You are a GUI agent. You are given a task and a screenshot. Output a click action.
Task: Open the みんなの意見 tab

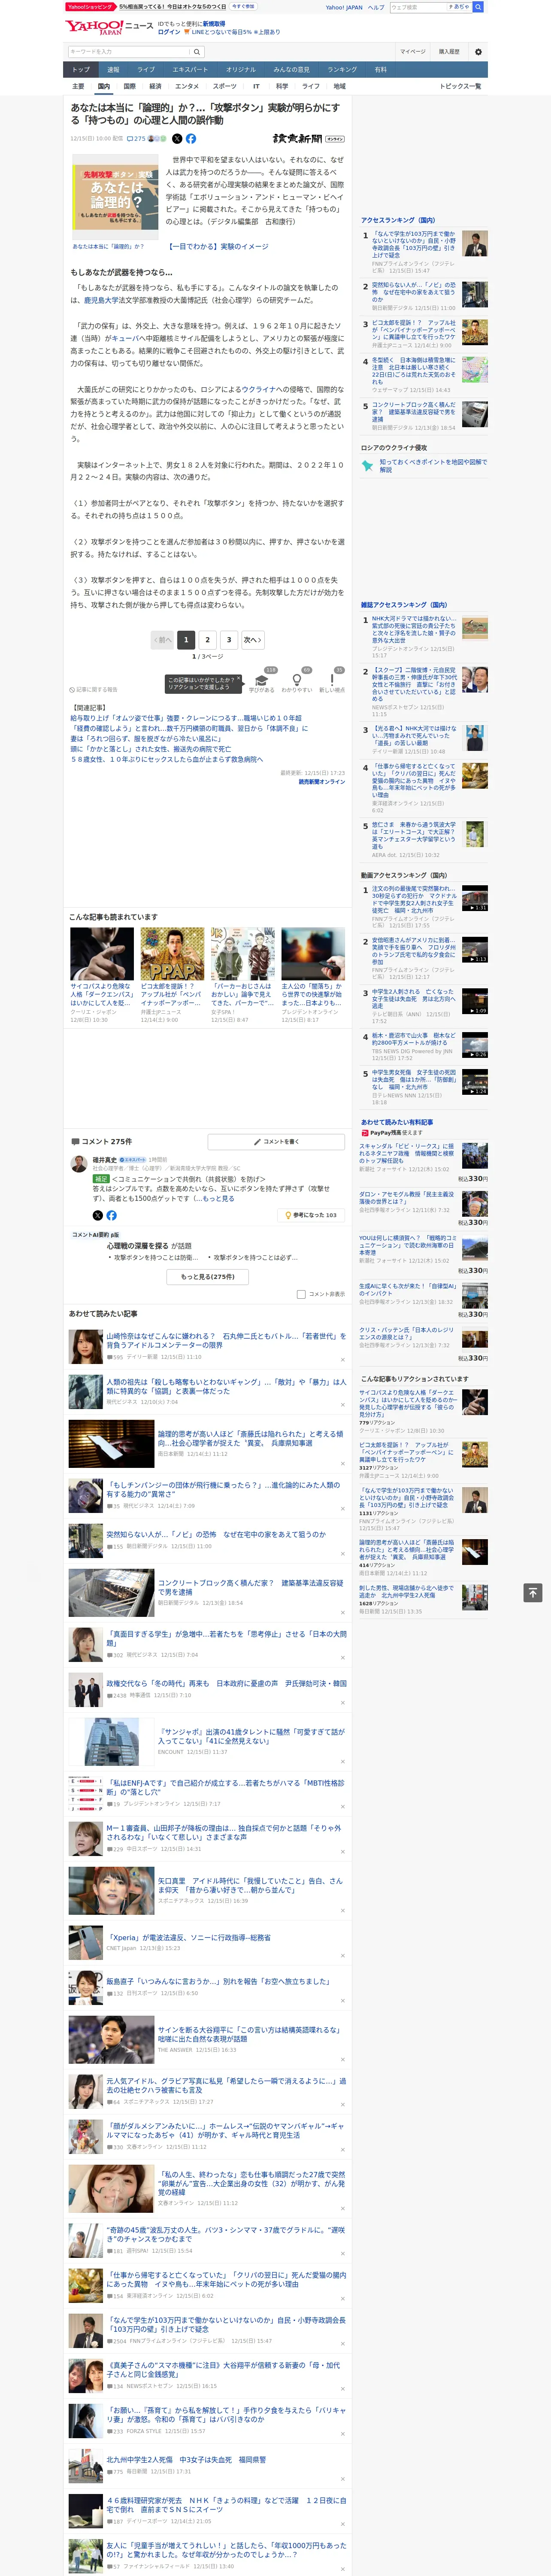[x=291, y=69]
